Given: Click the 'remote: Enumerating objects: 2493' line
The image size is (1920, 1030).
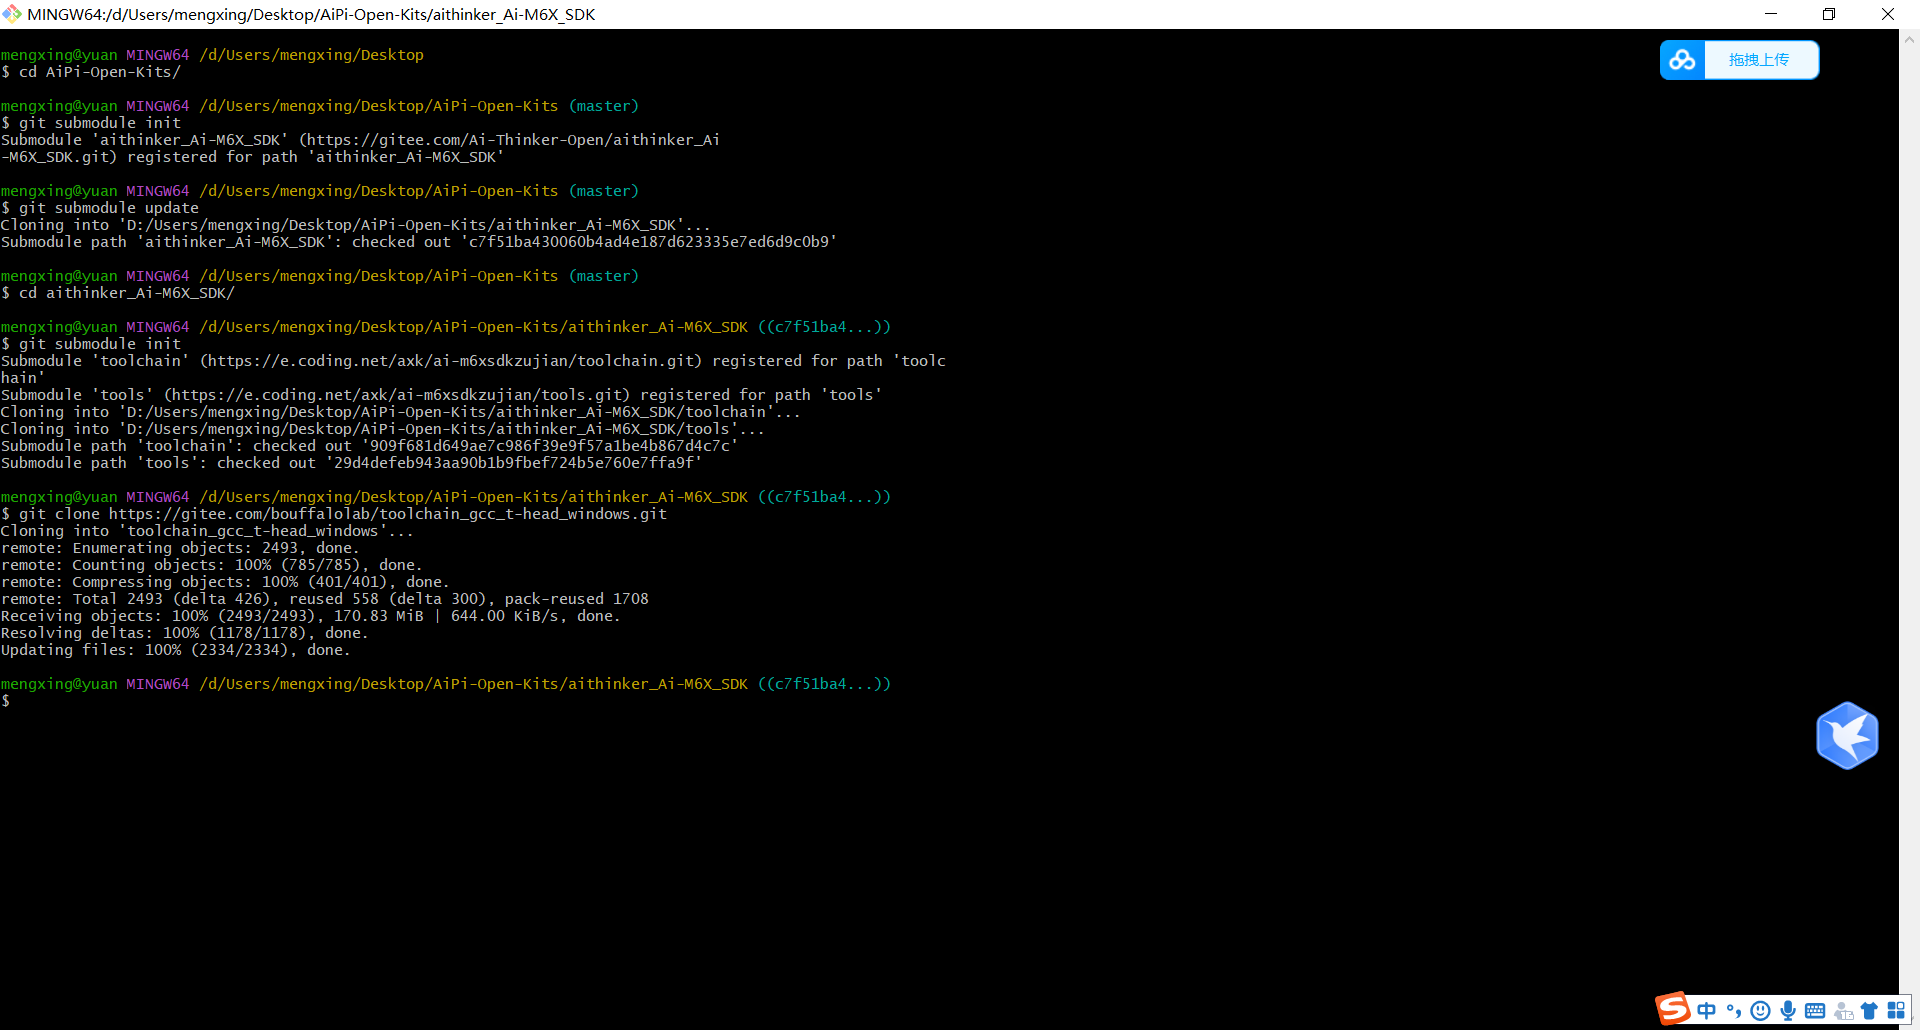Looking at the screenshot, I should 180,548.
